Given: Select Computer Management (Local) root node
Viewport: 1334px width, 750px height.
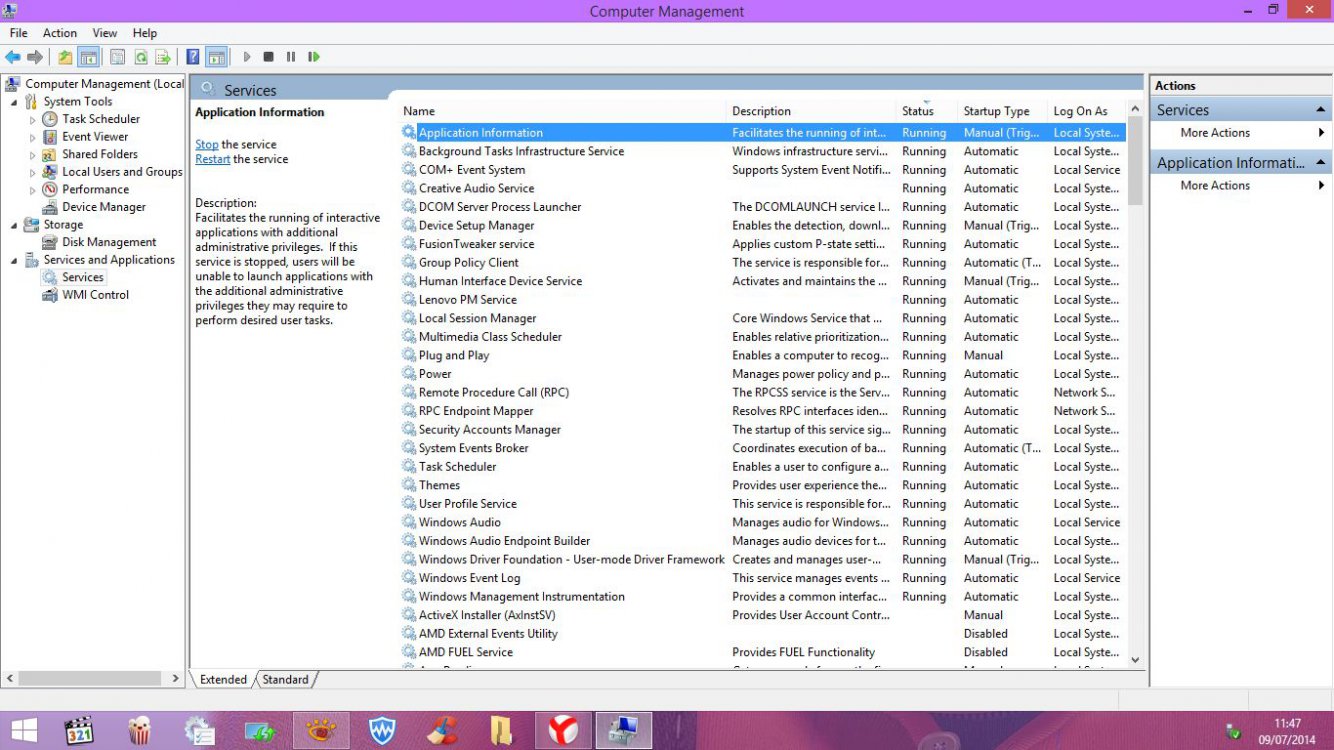Looking at the screenshot, I should tap(105, 84).
